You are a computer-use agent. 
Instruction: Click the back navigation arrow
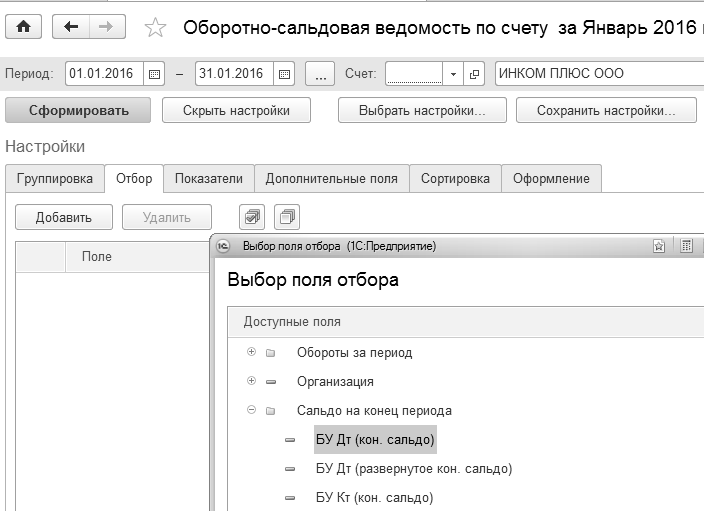tap(72, 27)
